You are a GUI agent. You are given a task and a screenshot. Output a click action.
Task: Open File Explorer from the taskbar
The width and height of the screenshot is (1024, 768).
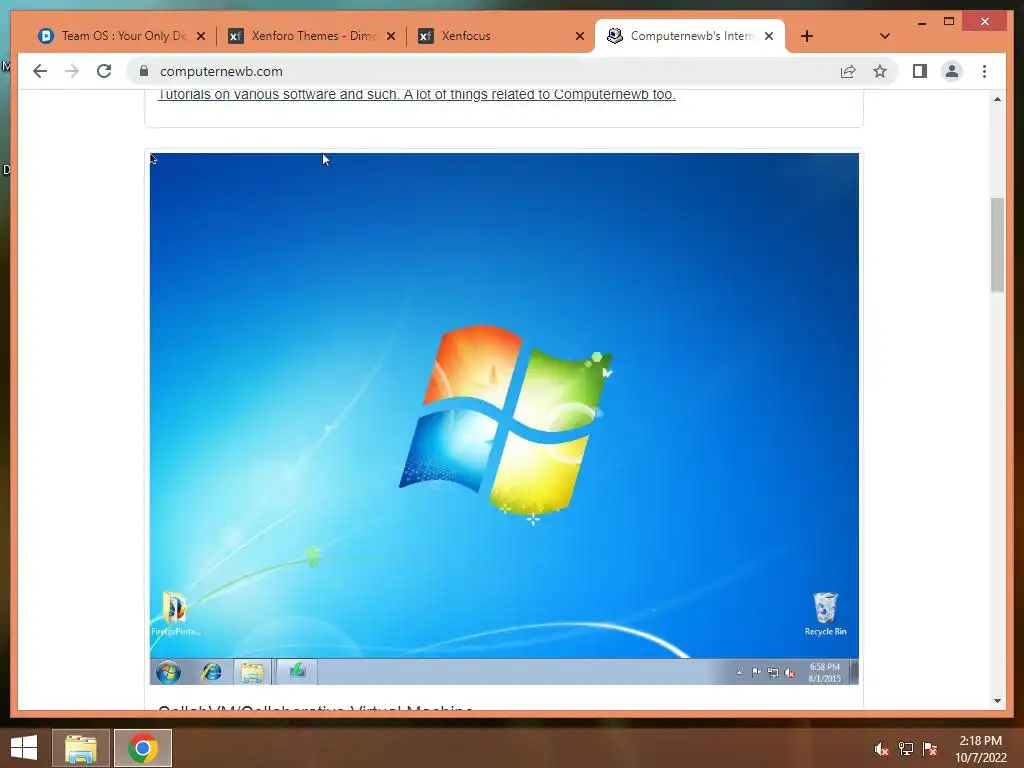pos(80,748)
